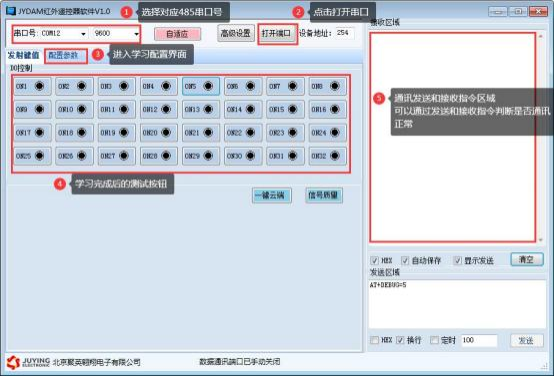Toggle the ON4 test button
Screen dimensions: 554x376
point(159,86)
